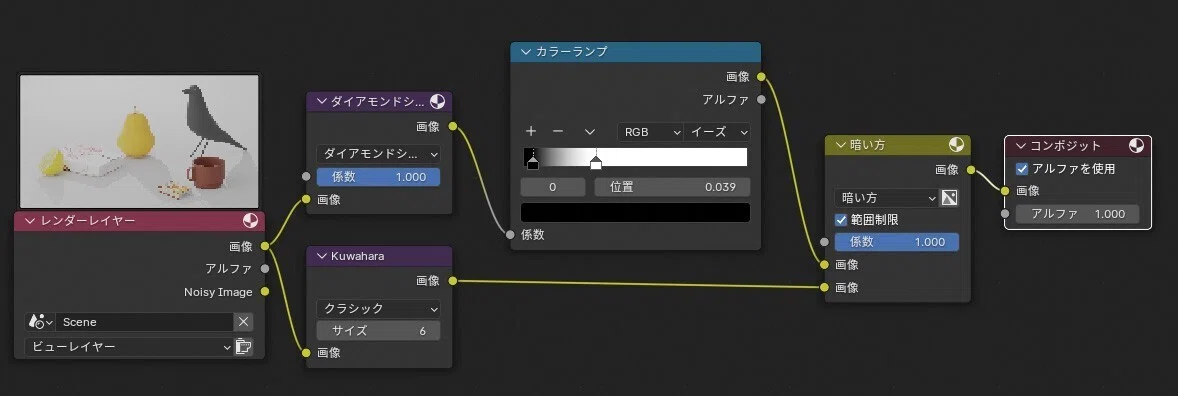The image size is (1178, 396).
Task: Click the カラーランプ アルファ output socket
Action: (761, 99)
